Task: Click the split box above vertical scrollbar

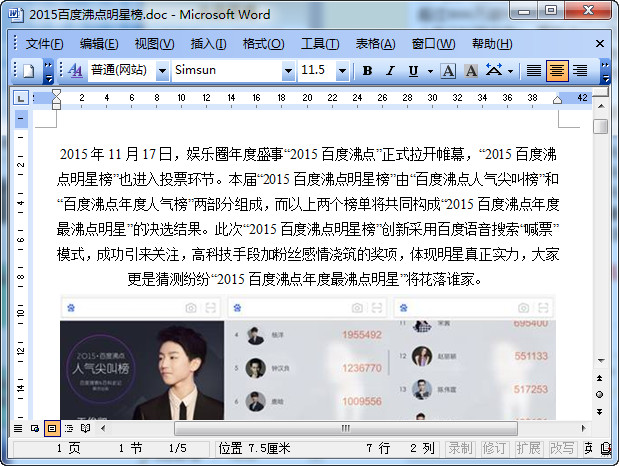Action: pyautogui.click(x=600, y=93)
